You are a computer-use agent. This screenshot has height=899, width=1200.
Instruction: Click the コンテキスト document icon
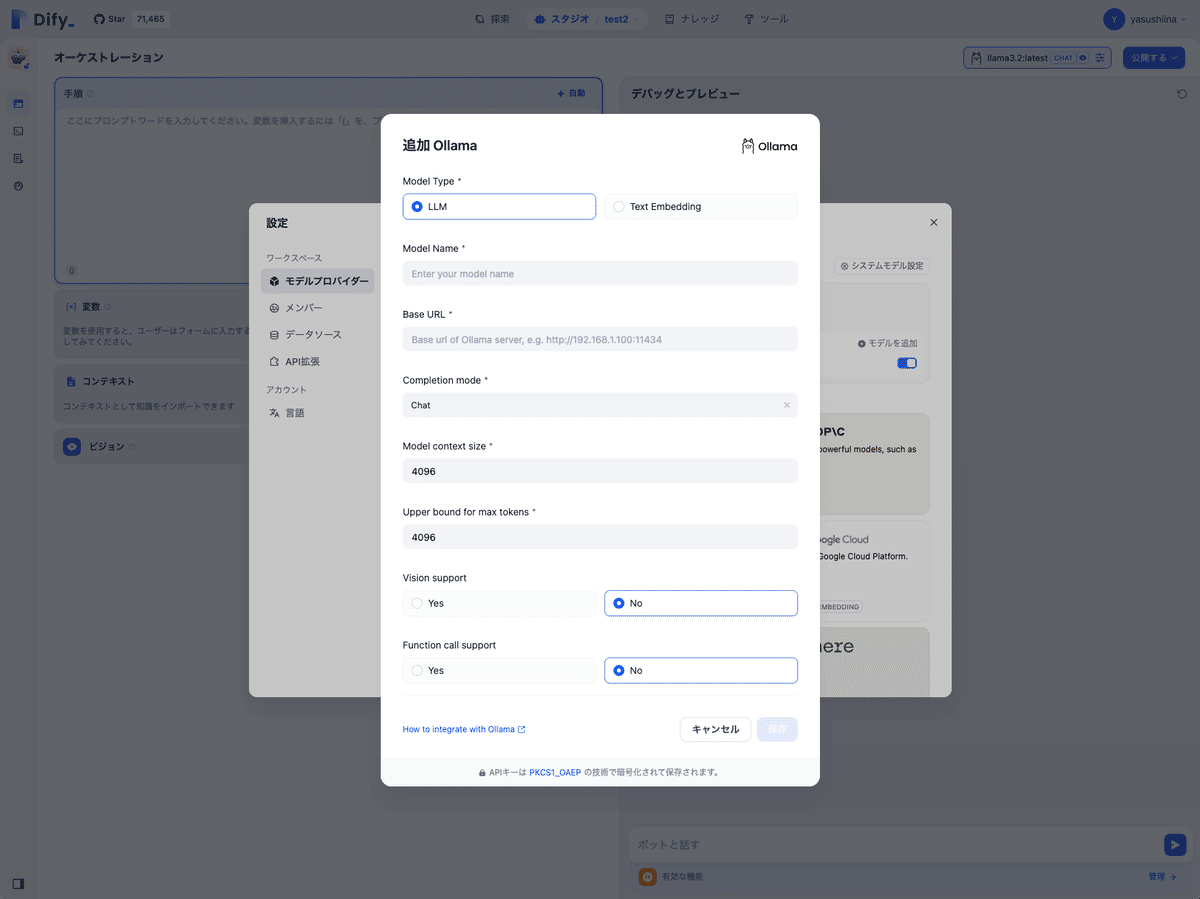[72, 381]
